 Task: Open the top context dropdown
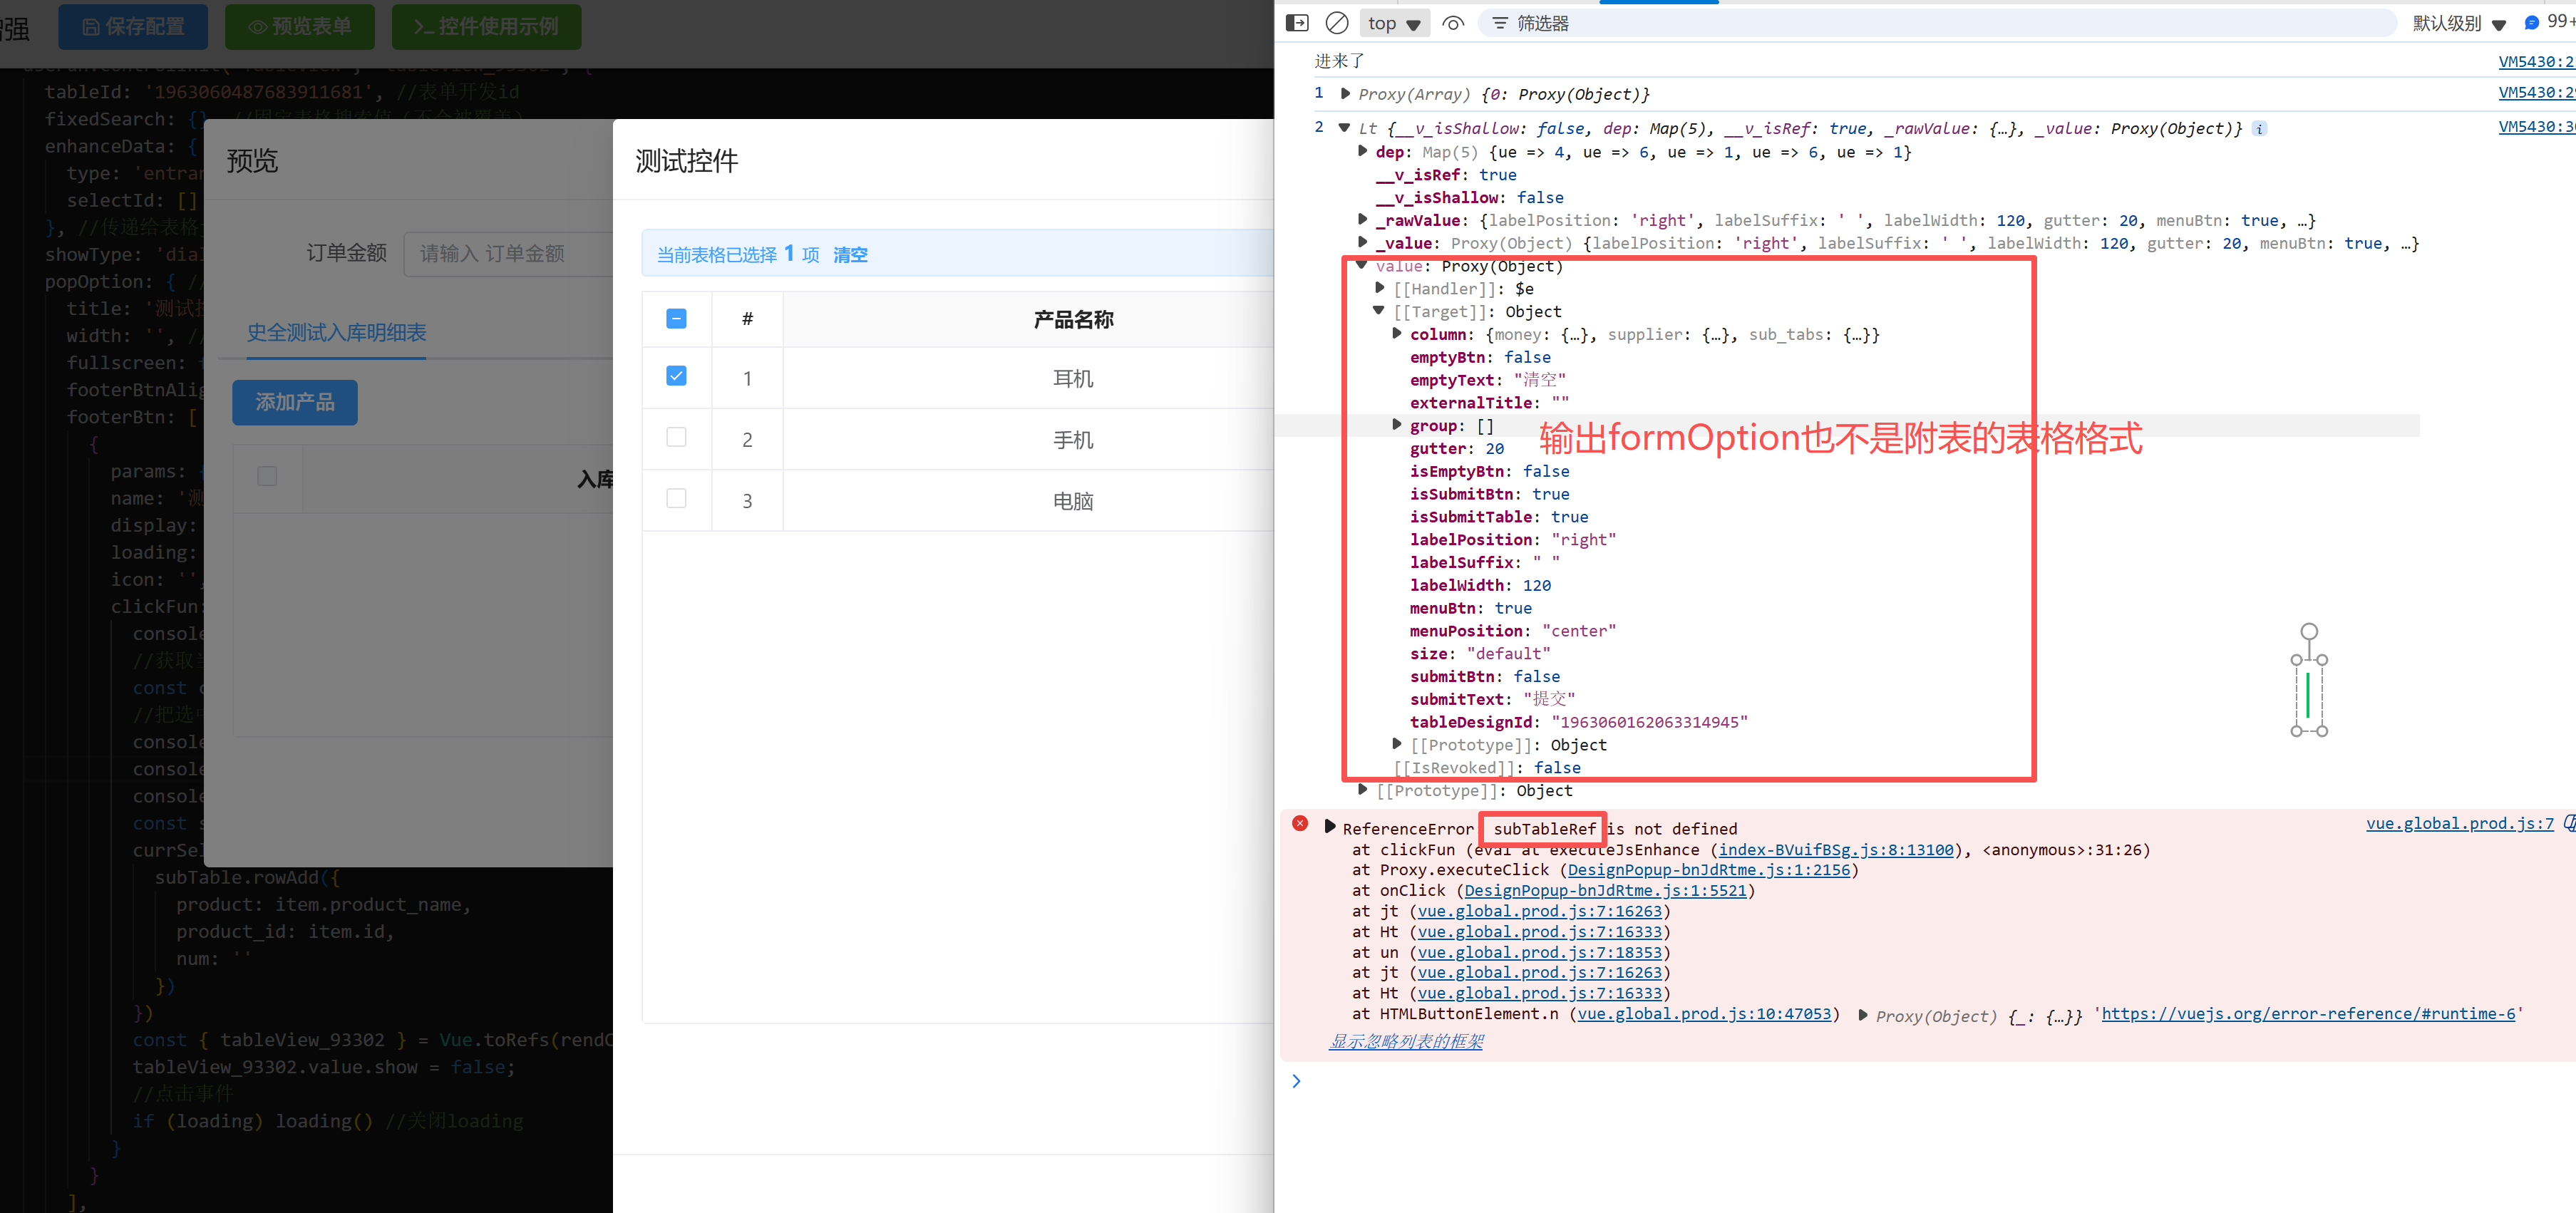pyautogui.click(x=1394, y=23)
